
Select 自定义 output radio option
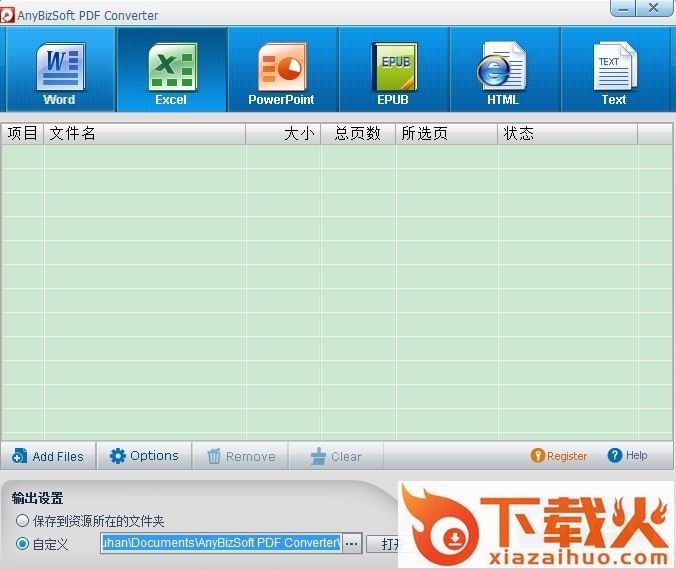click(42, 544)
